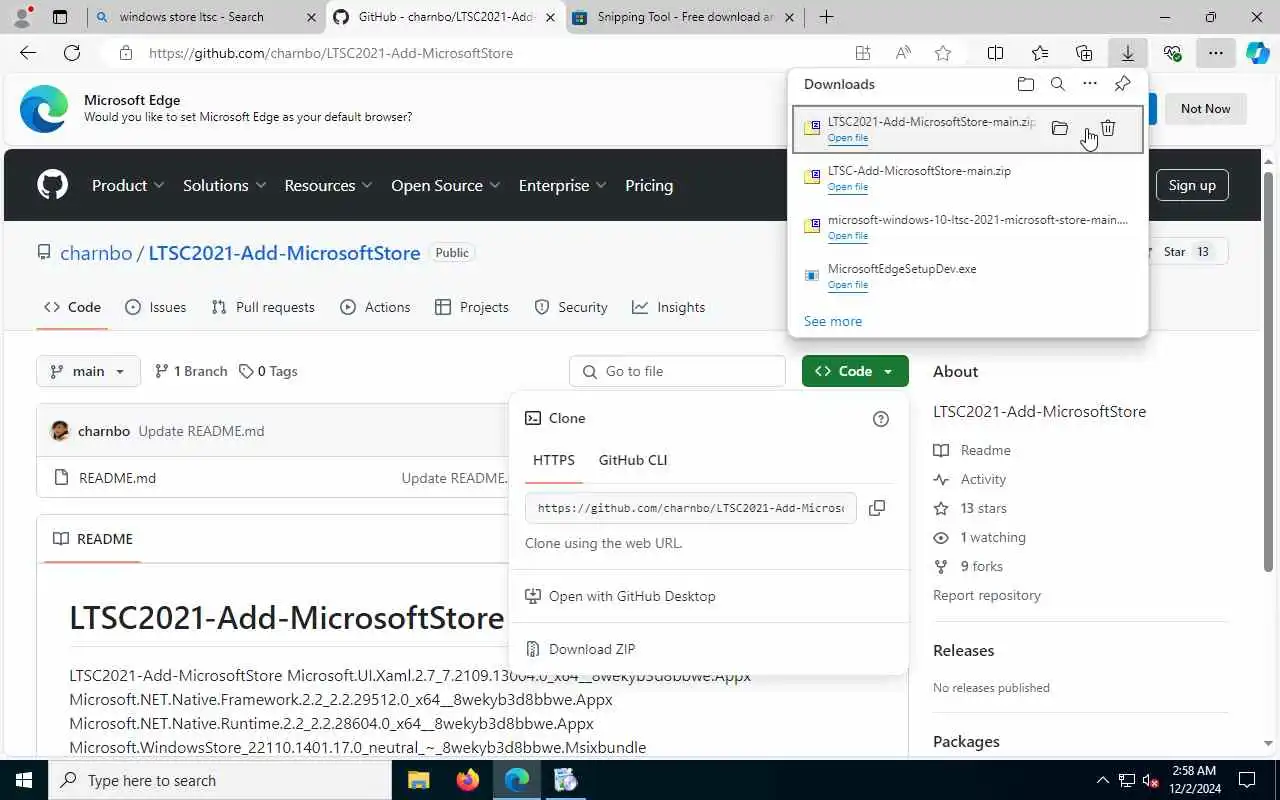Open the Projects tab
The image size is (1280, 800).
click(x=472, y=307)
